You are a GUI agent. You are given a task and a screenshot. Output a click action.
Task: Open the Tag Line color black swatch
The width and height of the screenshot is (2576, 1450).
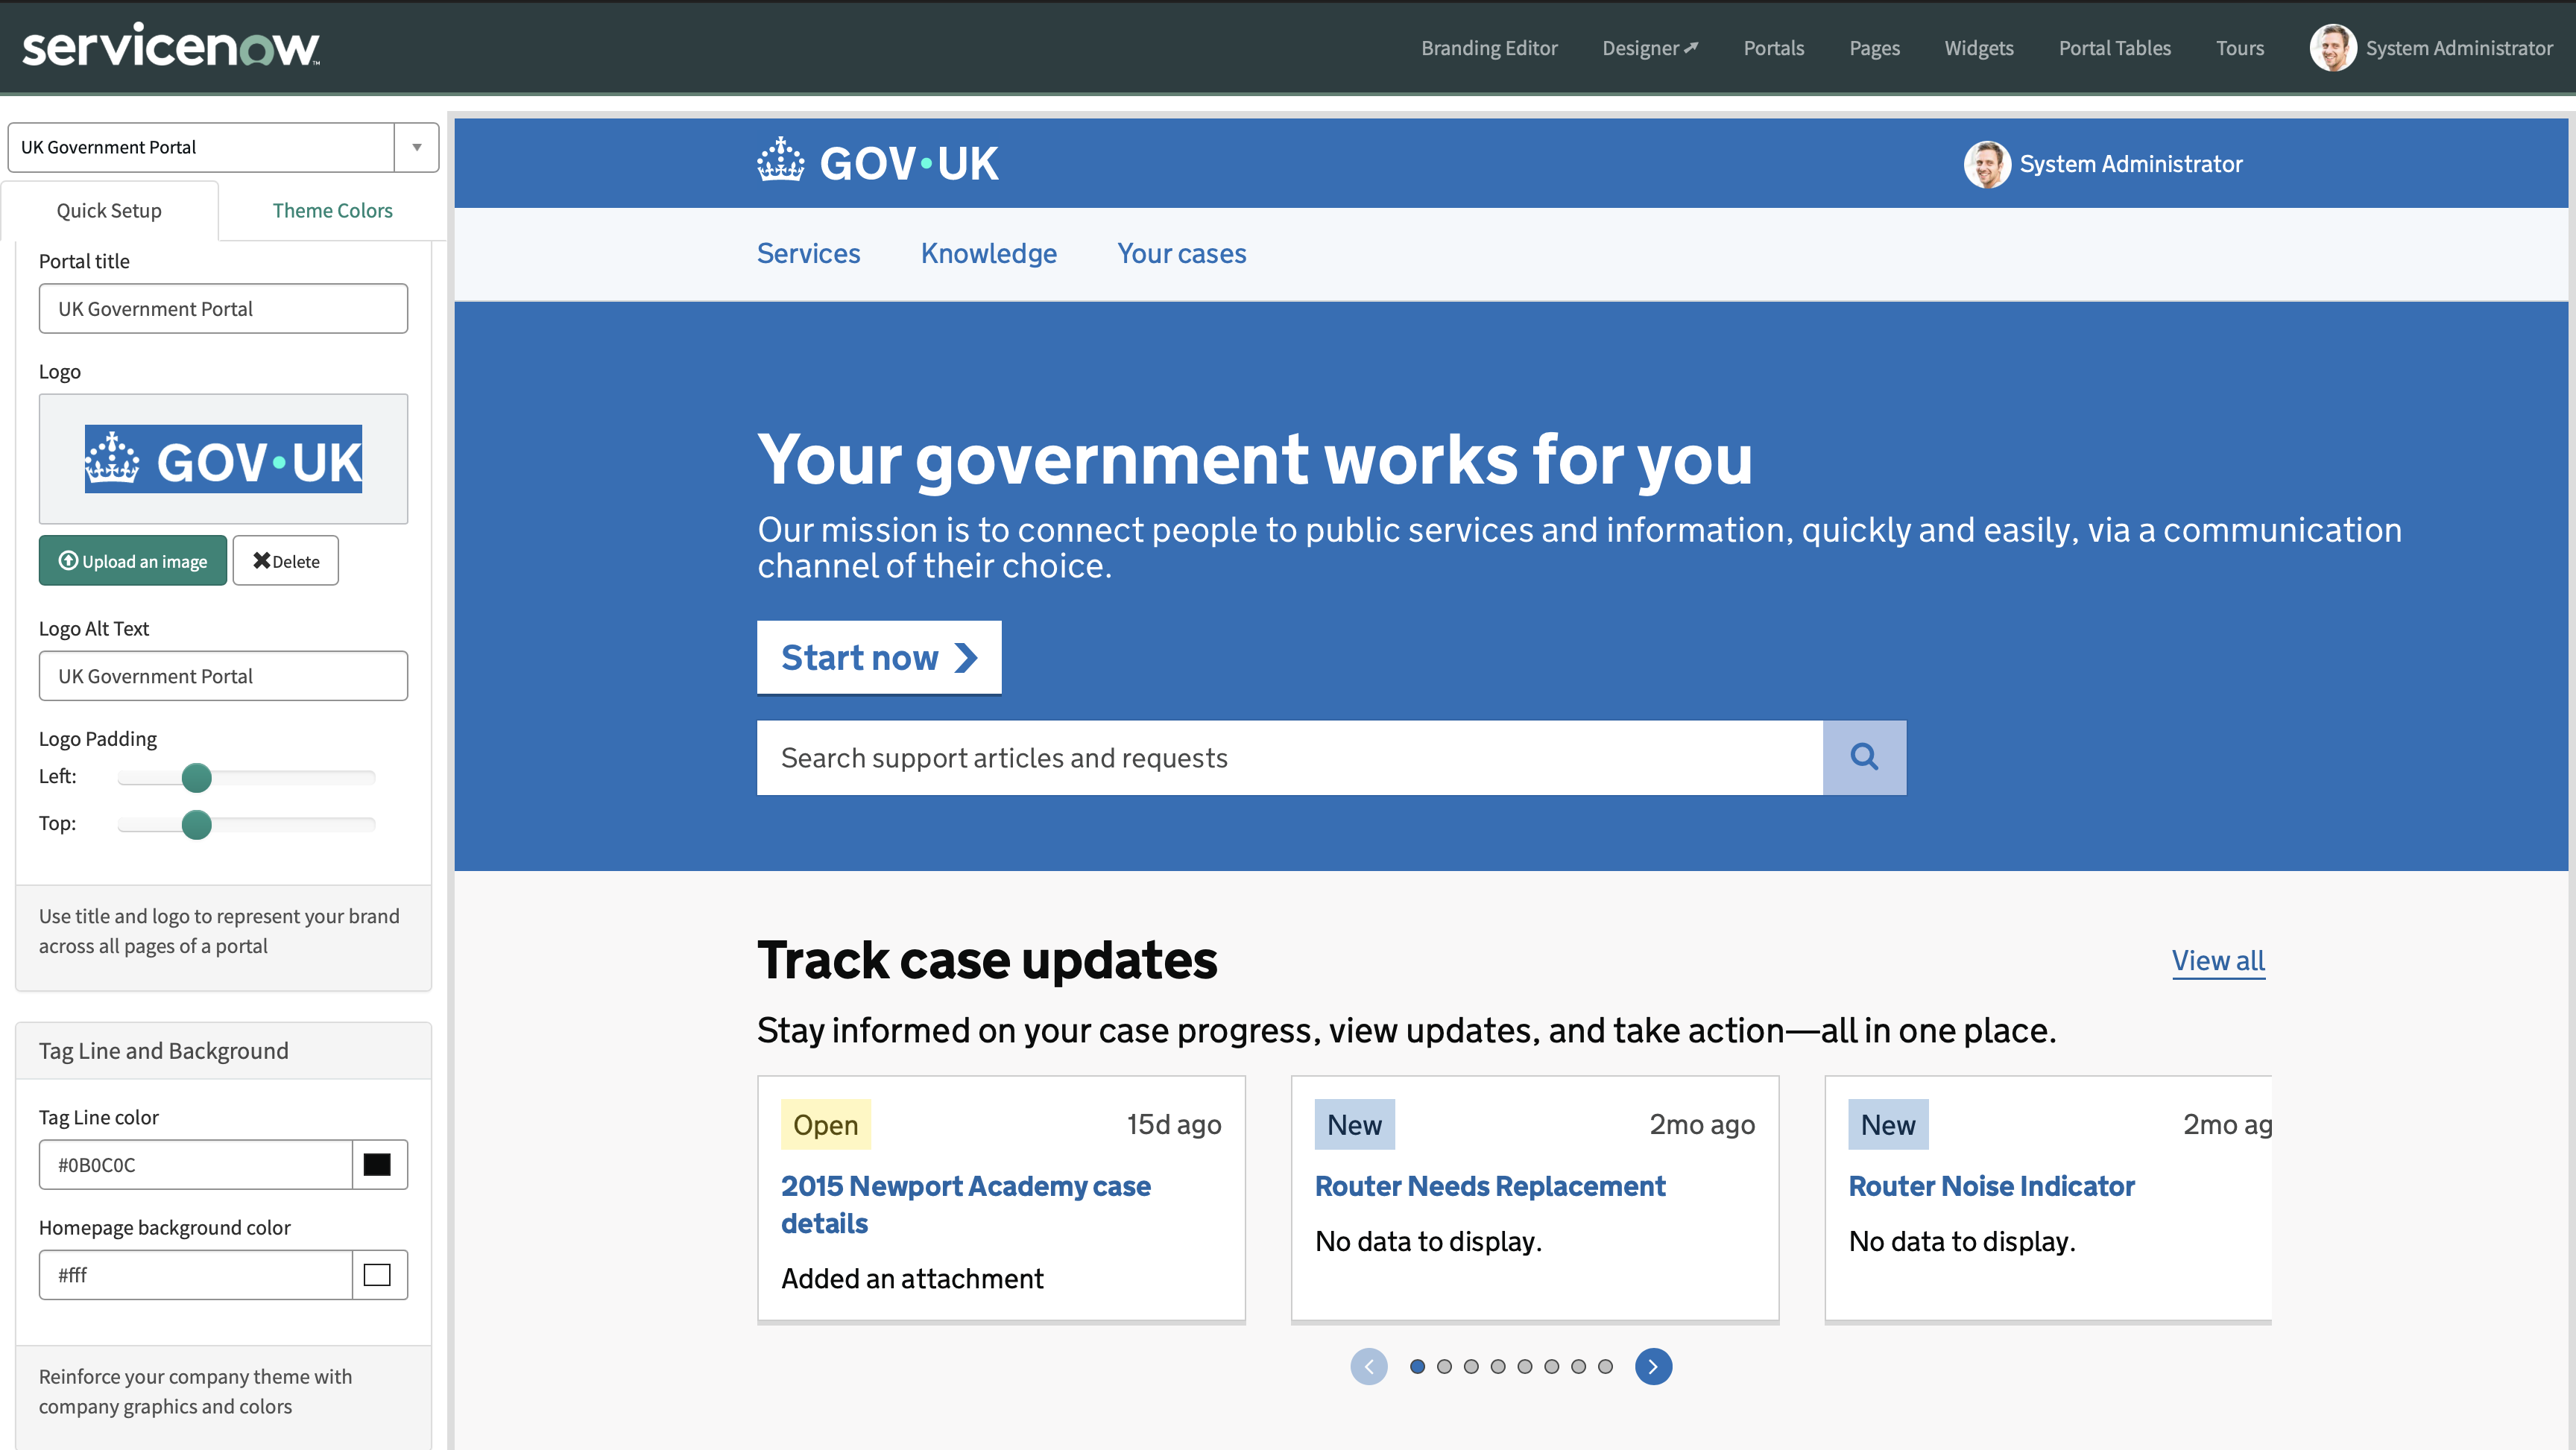[378, 1165]
